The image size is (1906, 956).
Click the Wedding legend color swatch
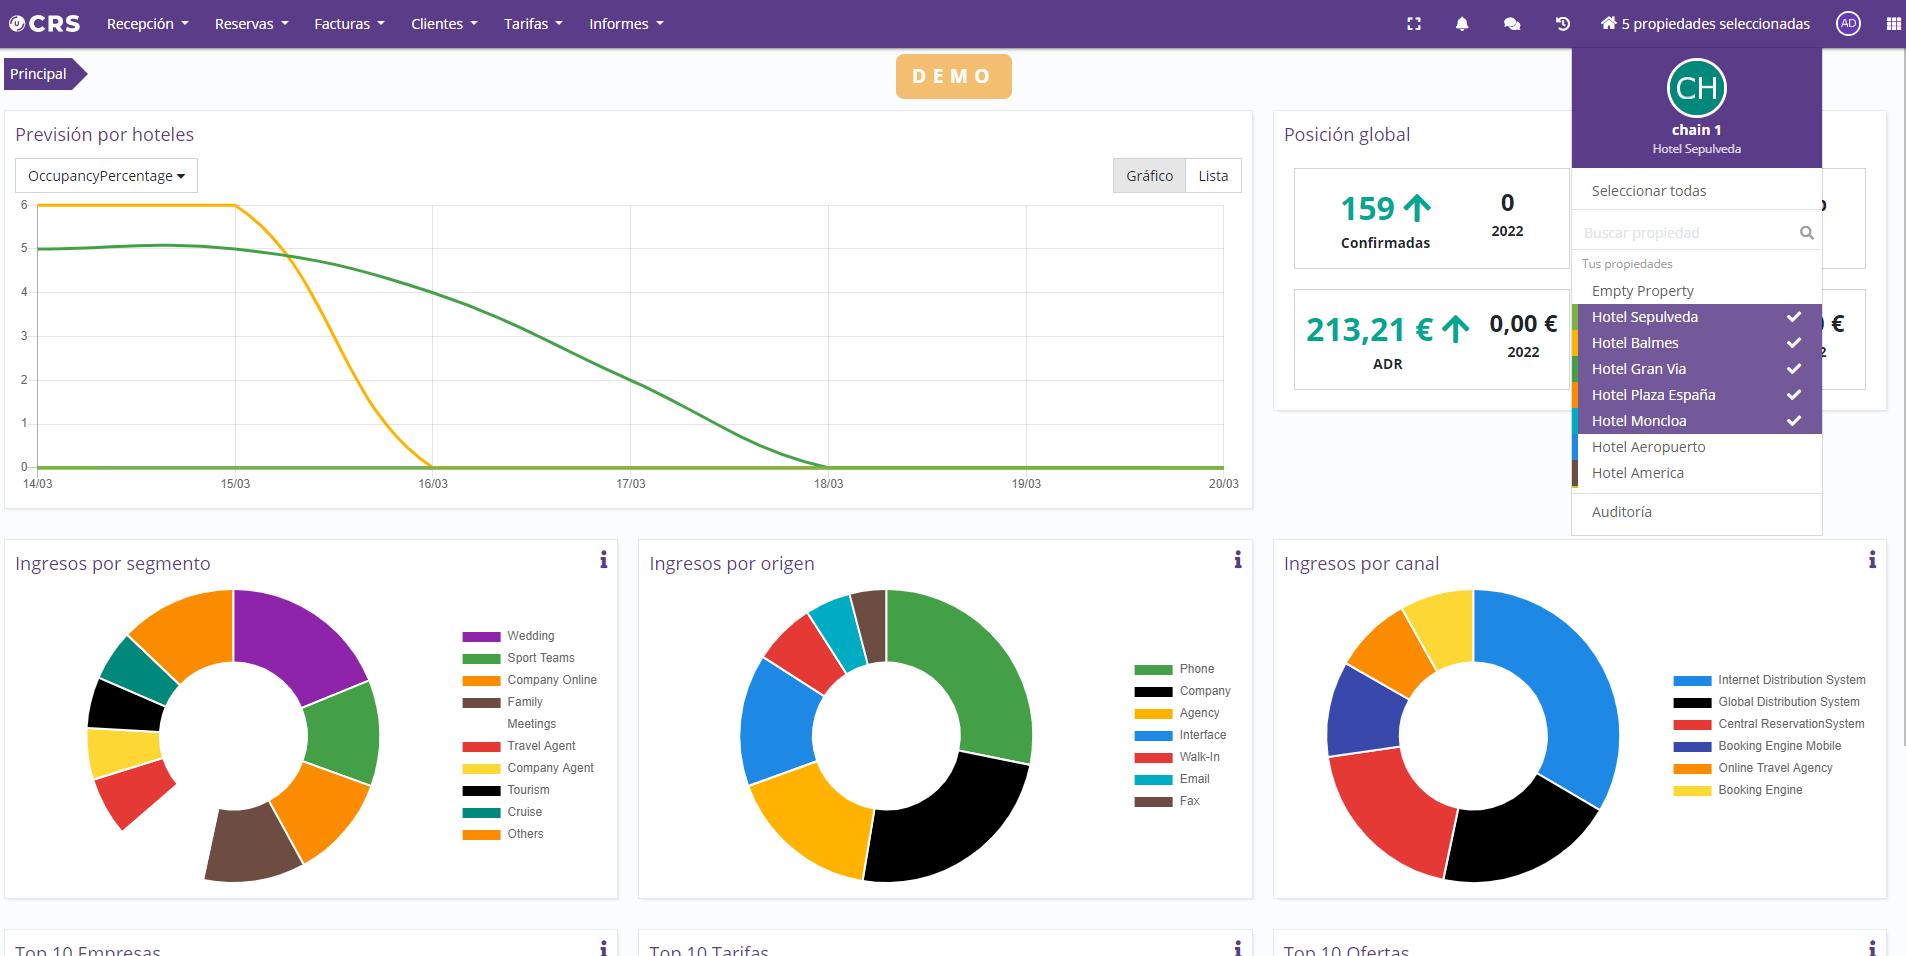(x=481, y=637)
